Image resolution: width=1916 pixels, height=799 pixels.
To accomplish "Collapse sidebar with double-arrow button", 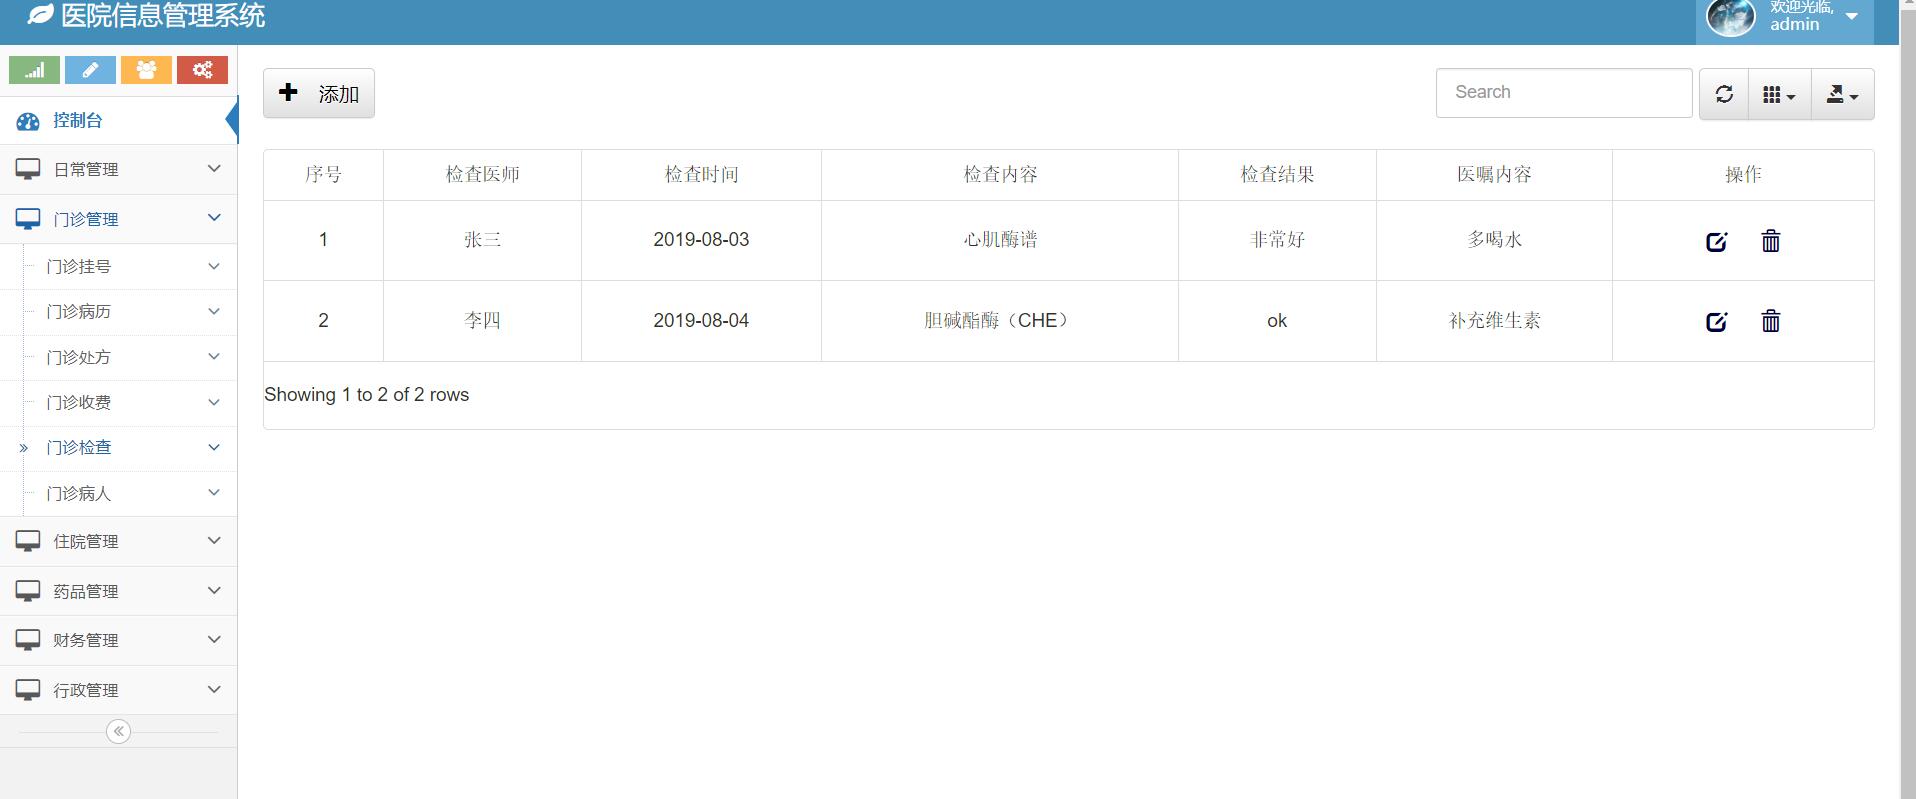I will tap(118, 732).
